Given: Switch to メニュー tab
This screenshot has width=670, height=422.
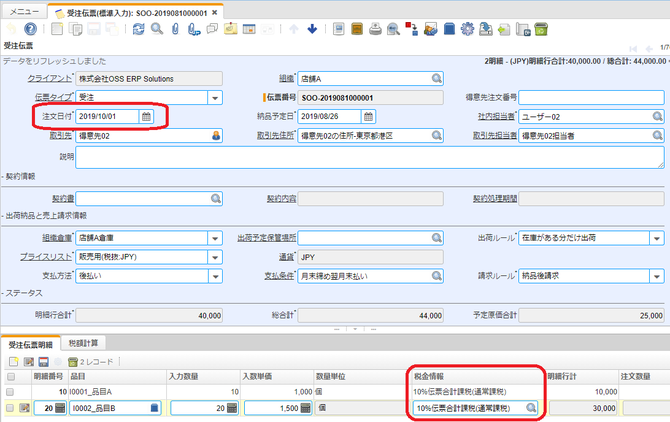Looking at the screenshot, I should point(24,12).
